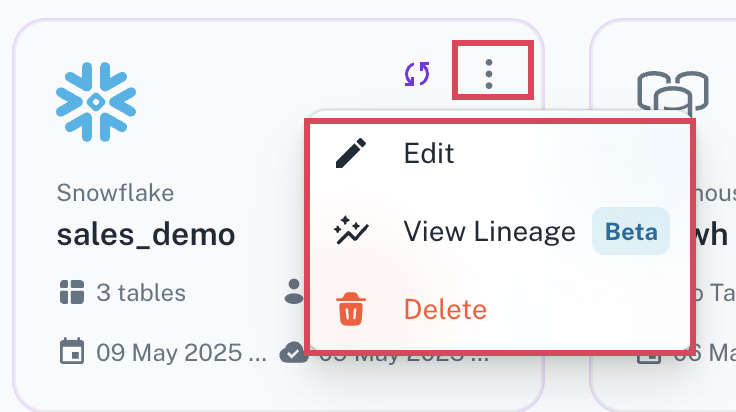Click the tables grid icon
Image resolution: width=736 pixels, height=412 pixels.
72,292
